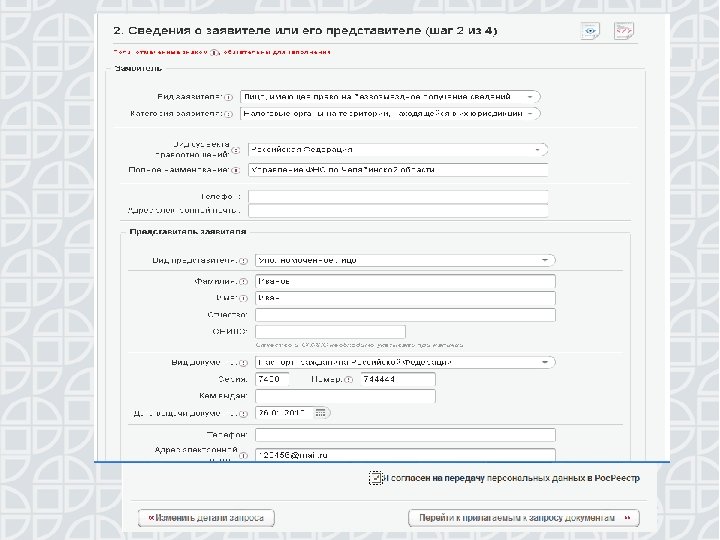Click the 'Имя' field with Иван
This screenshot has height=540, width=720.
[405, 298]
